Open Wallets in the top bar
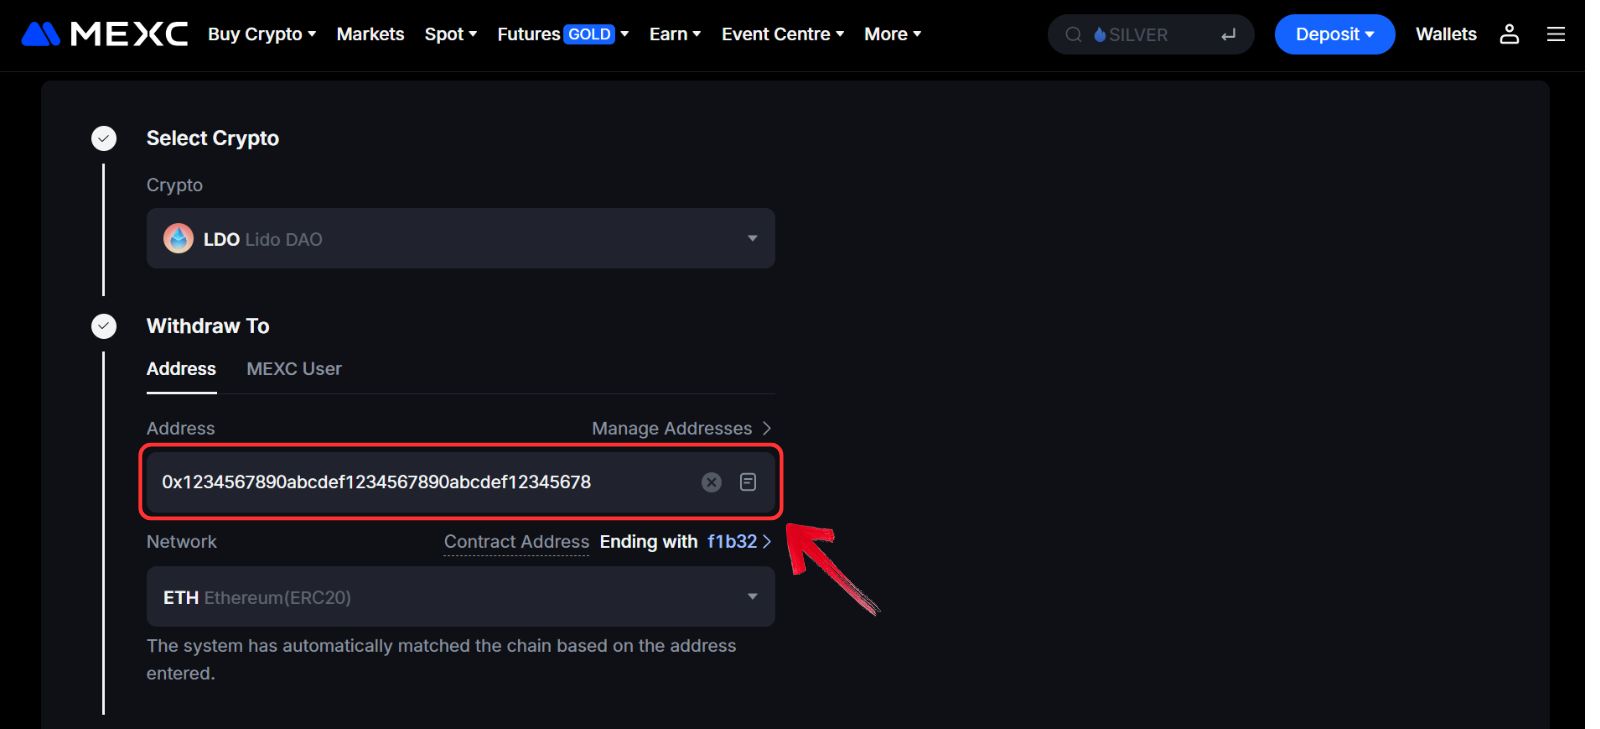This screenshot has width=1600, height=729. [x=1446, y=34]
